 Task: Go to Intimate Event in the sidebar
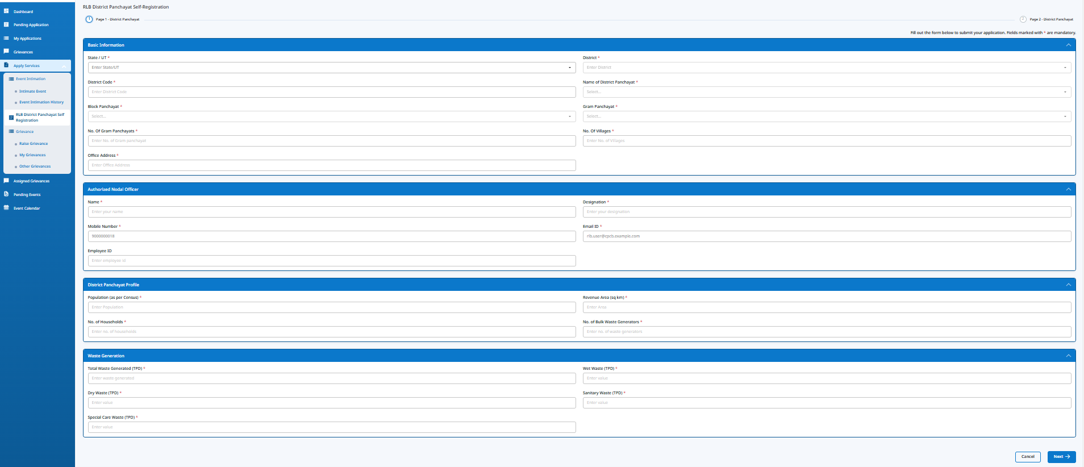tap(31, 90)
